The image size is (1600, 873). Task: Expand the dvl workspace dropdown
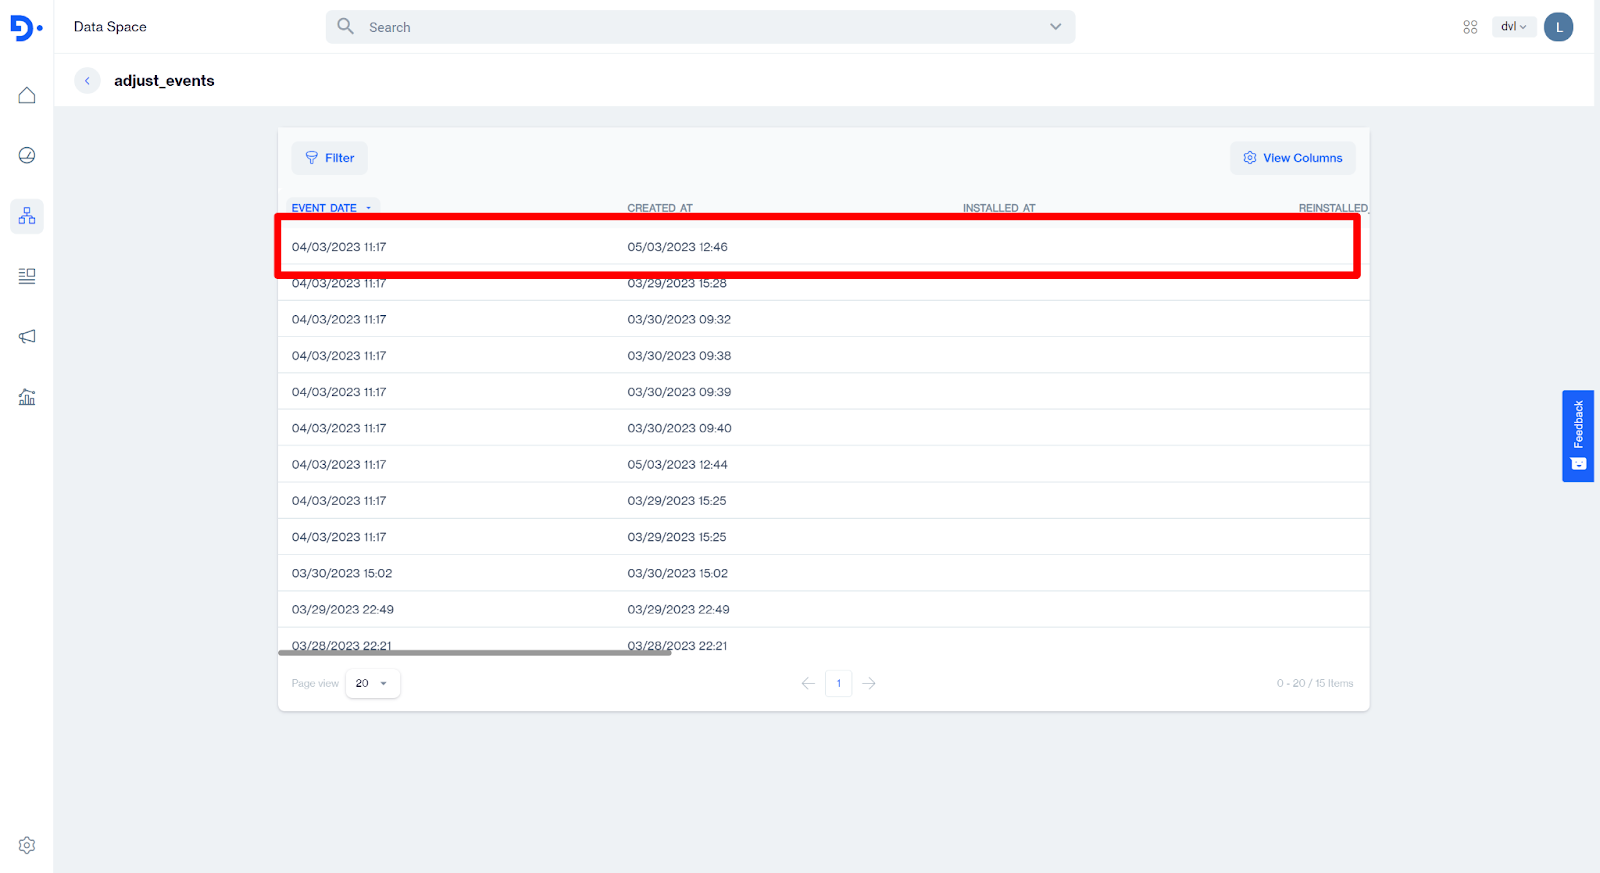tap(1513, 27)
